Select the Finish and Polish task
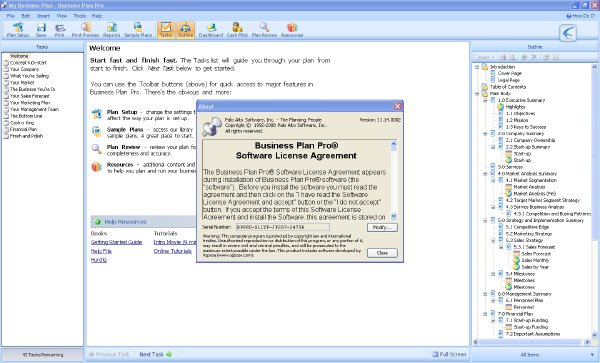 26,136
